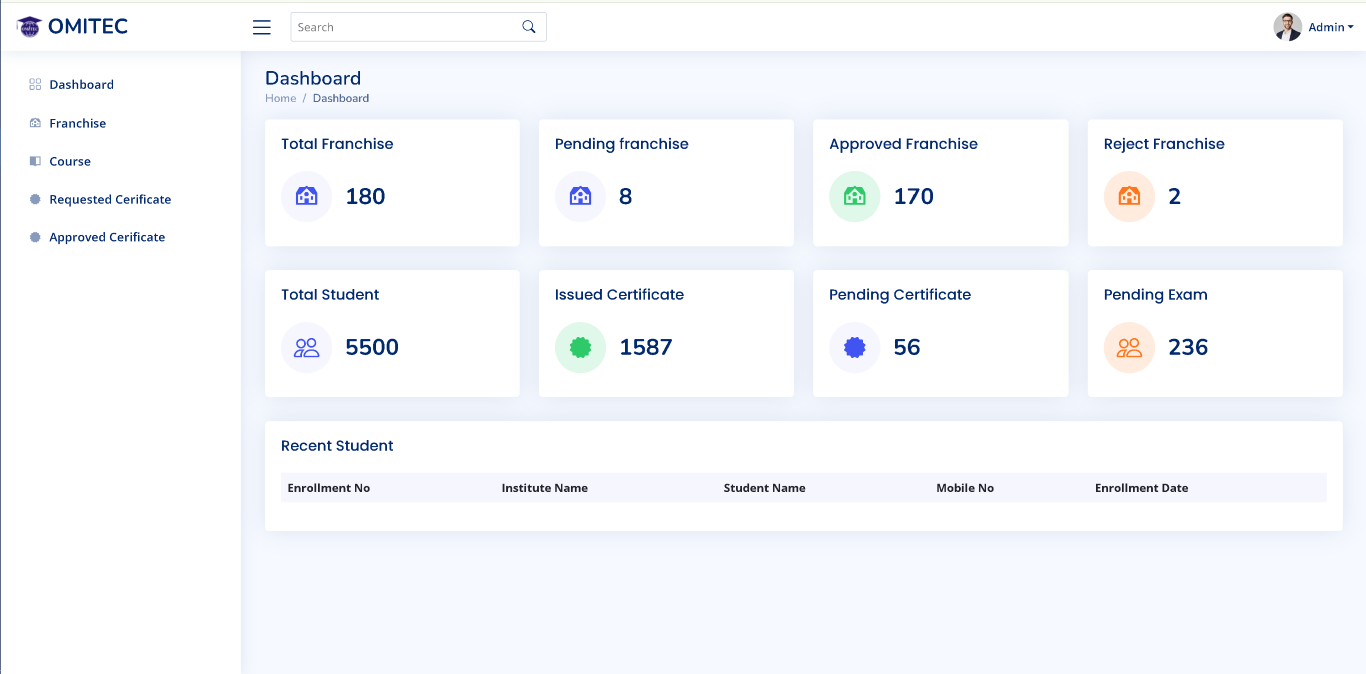Click the green Approved Franchise icon
The height and width of the screenshot is (674, 1366).
pos(854,196)
